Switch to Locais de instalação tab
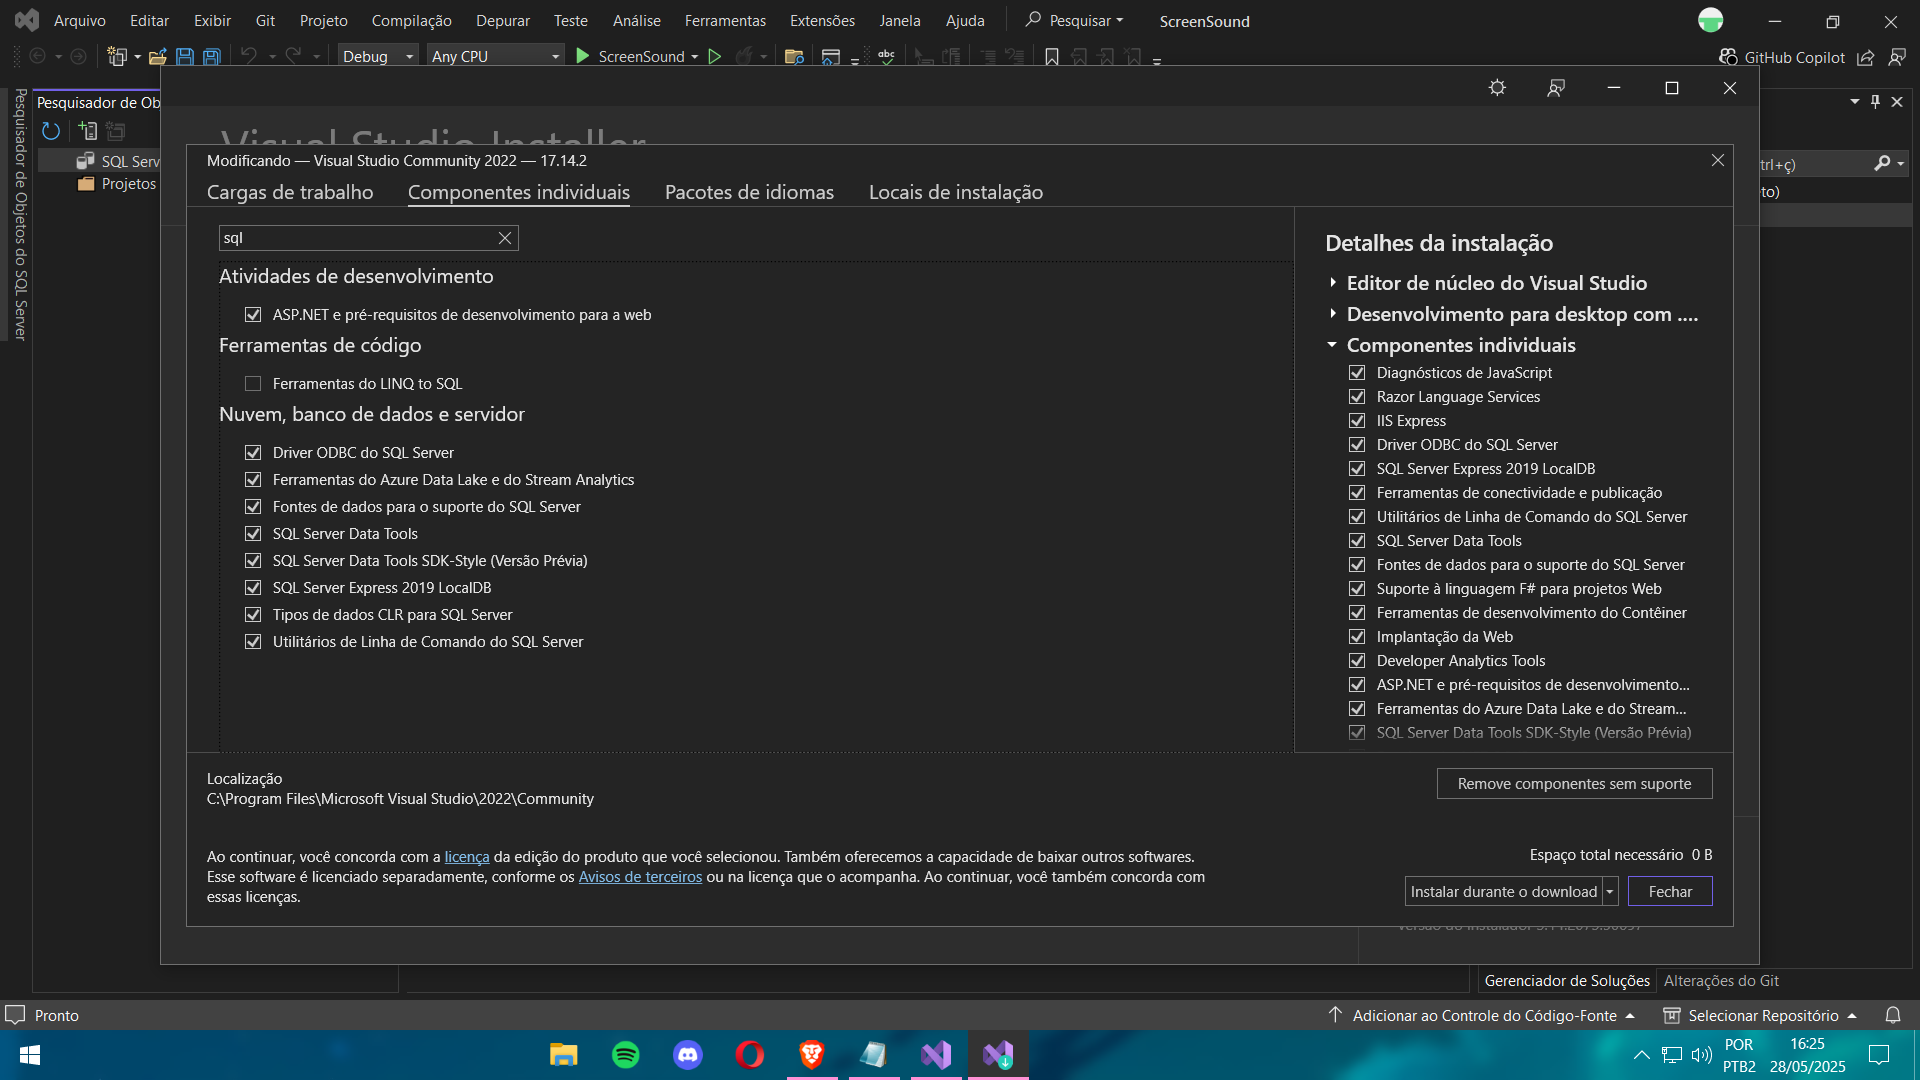 (x=956, y=192)
